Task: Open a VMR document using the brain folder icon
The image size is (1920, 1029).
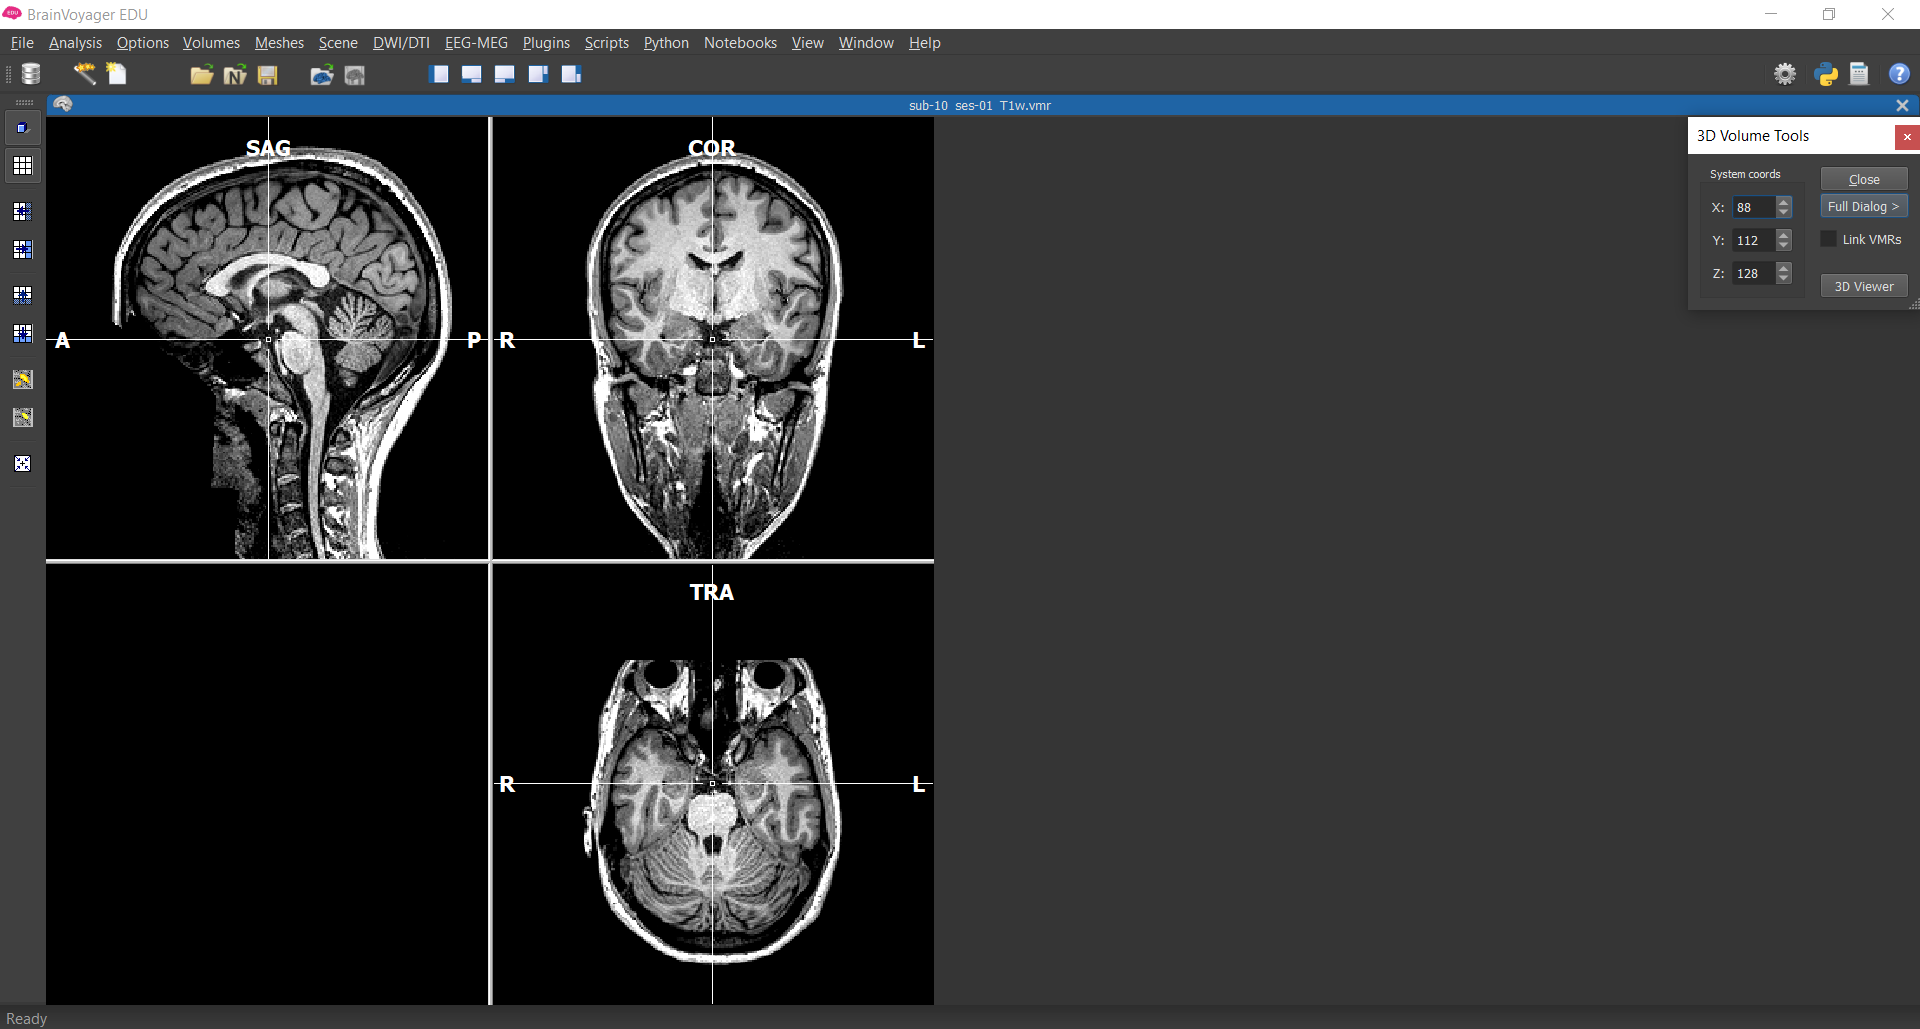Action: [x=322, y=75]
